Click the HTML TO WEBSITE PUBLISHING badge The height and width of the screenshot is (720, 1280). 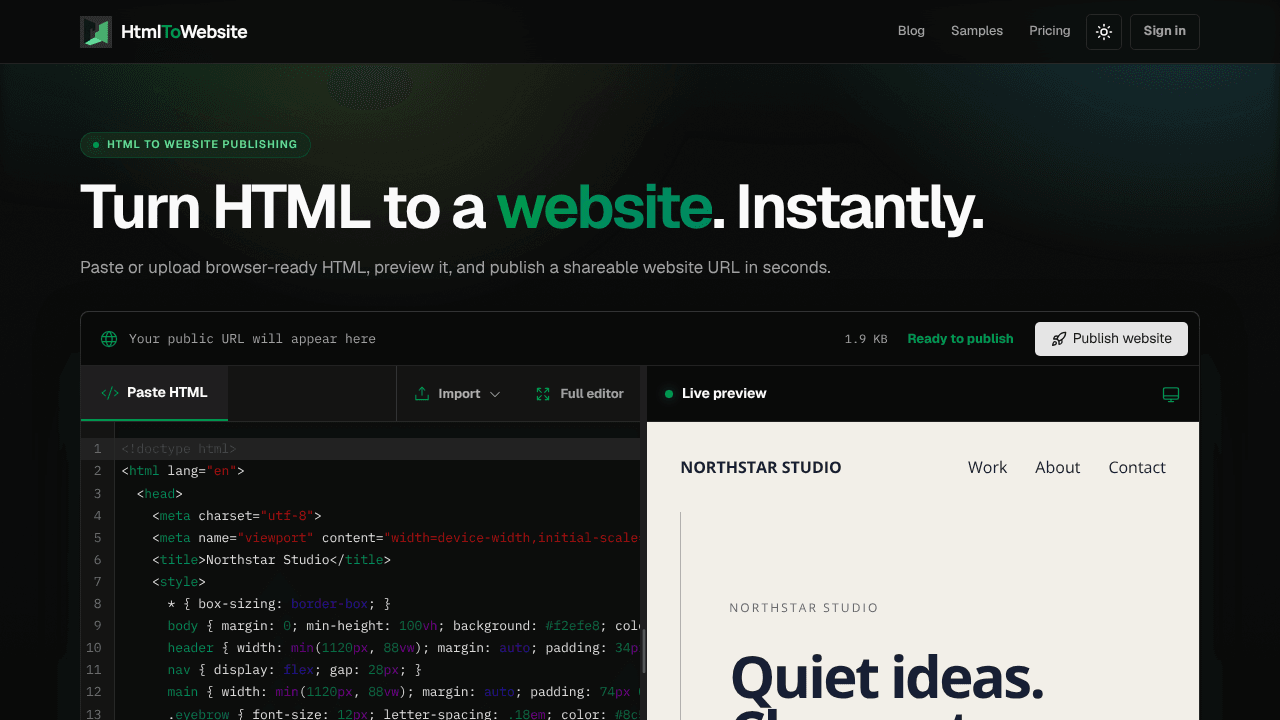(195, 145)
